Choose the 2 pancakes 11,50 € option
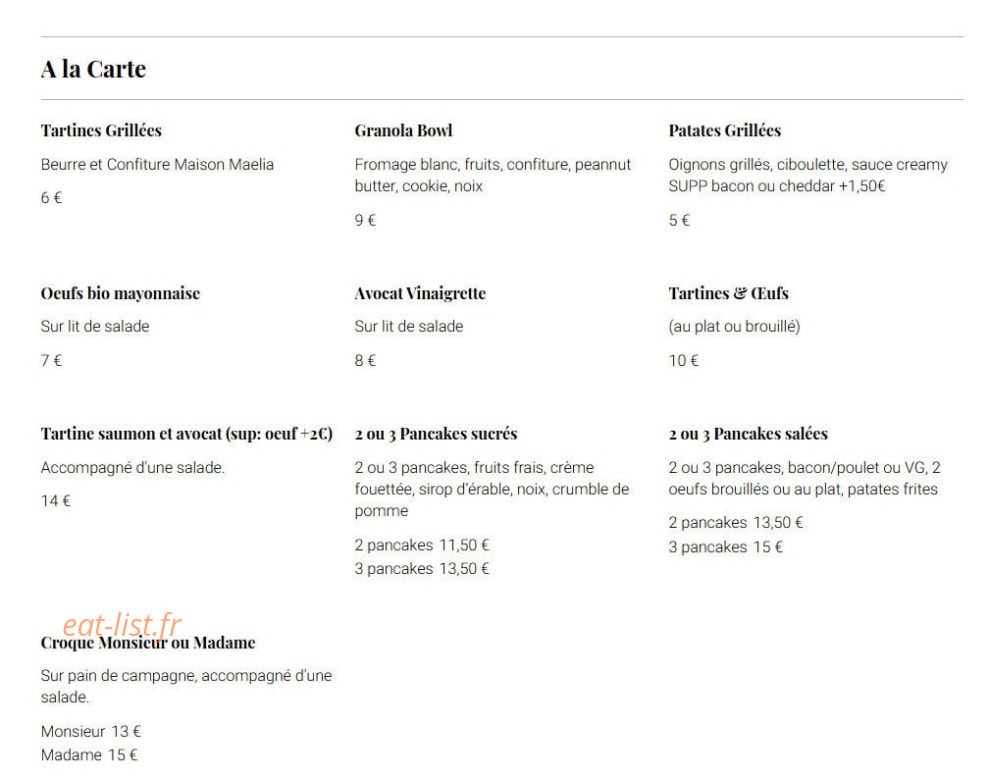 (422, 545)
